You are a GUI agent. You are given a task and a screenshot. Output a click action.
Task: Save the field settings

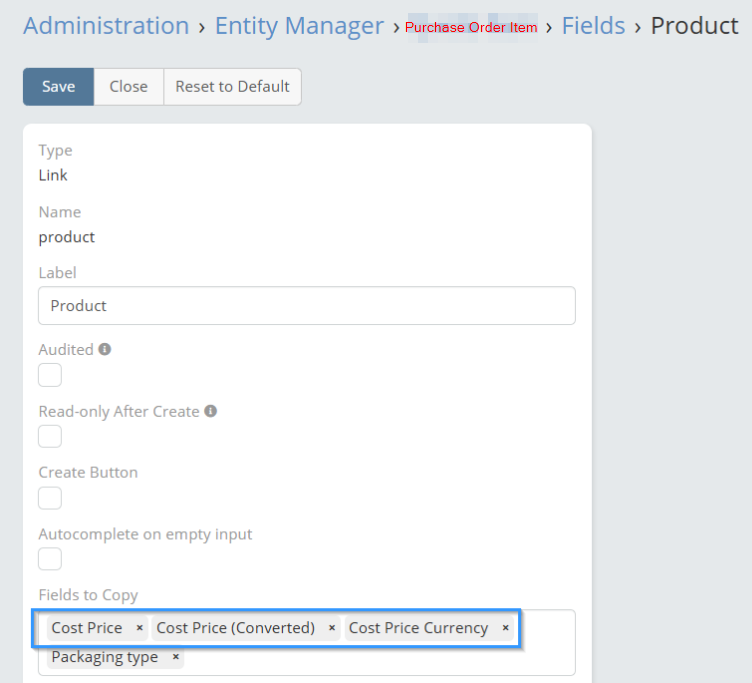[x=58, y=86]
